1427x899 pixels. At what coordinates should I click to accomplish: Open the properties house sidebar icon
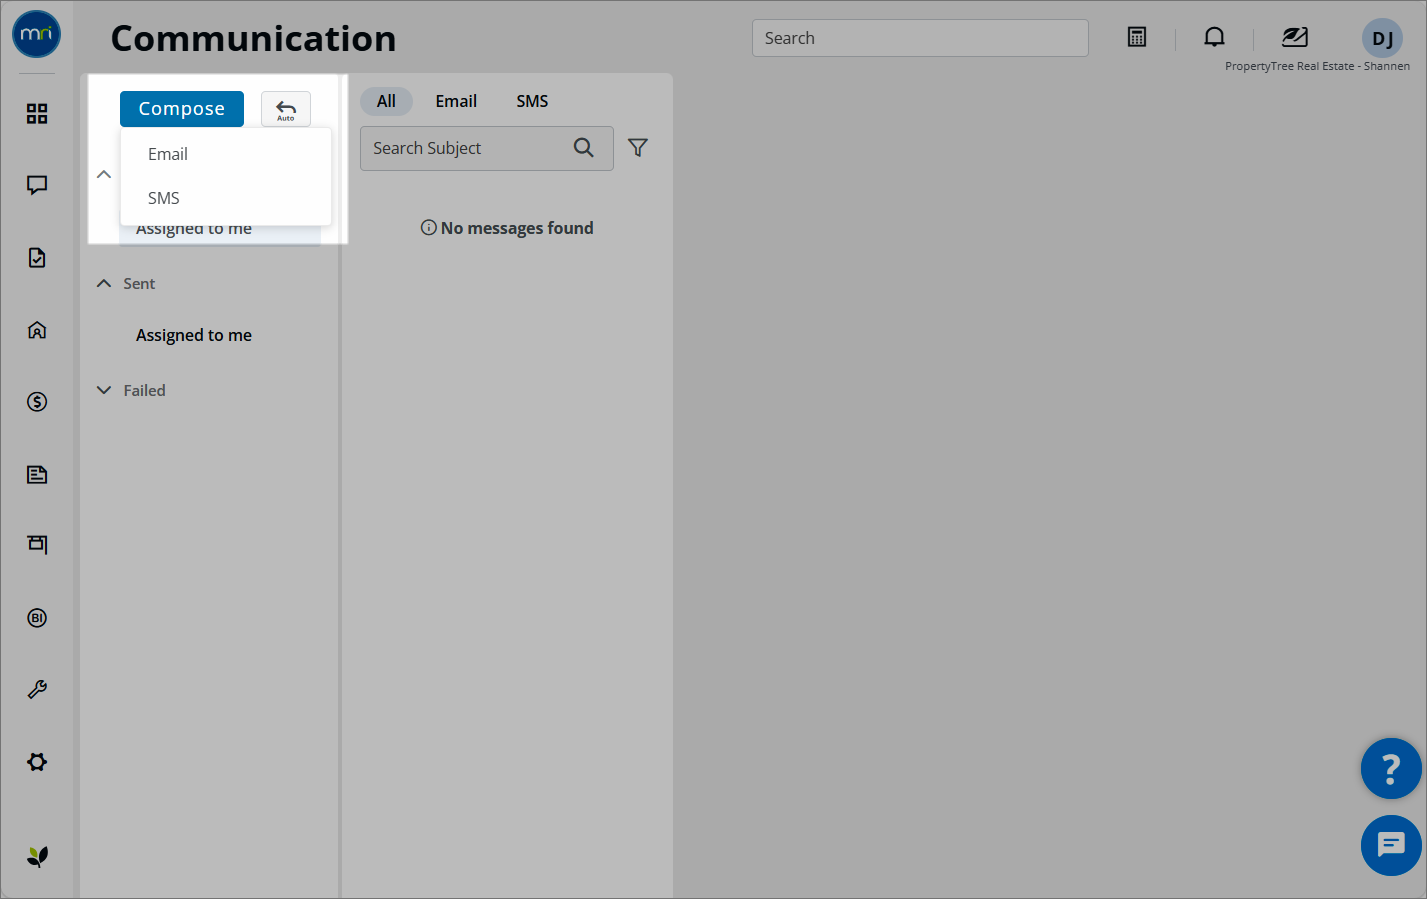pyautogui.click(x=37, y=330)
